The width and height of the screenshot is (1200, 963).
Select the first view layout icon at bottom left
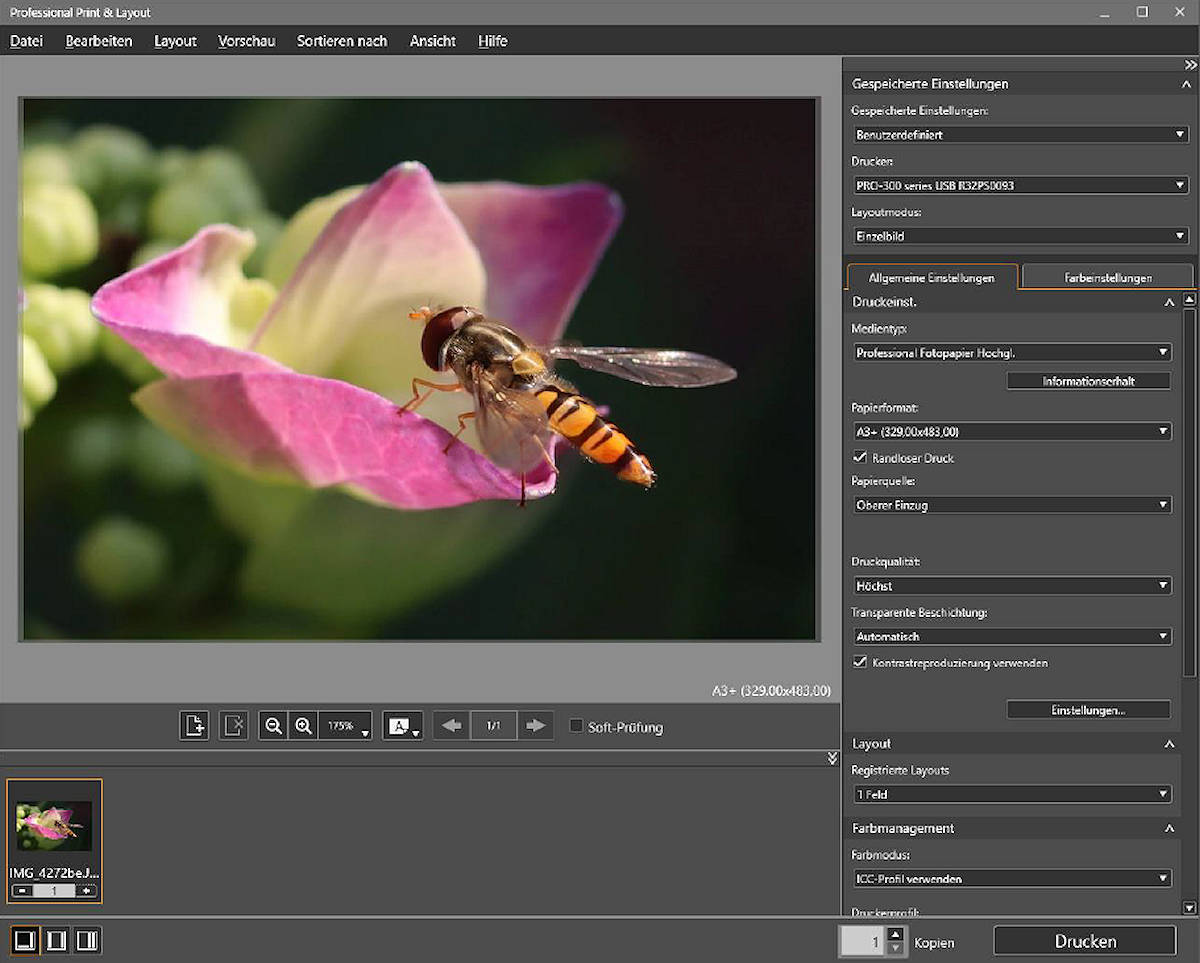(x=25, y=940)
